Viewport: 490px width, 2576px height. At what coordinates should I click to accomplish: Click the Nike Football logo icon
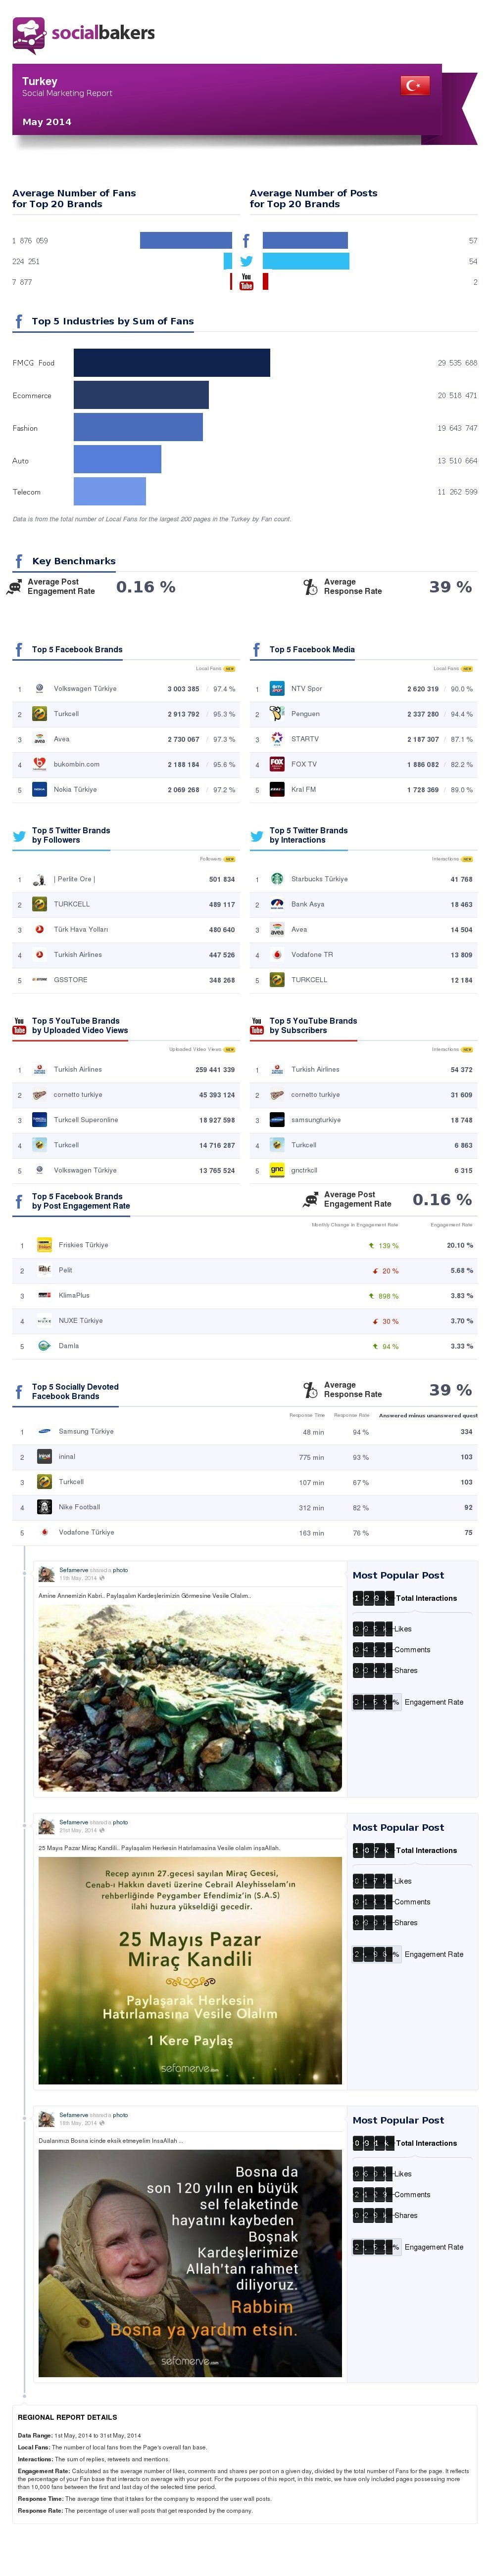tap(44, 1507)
